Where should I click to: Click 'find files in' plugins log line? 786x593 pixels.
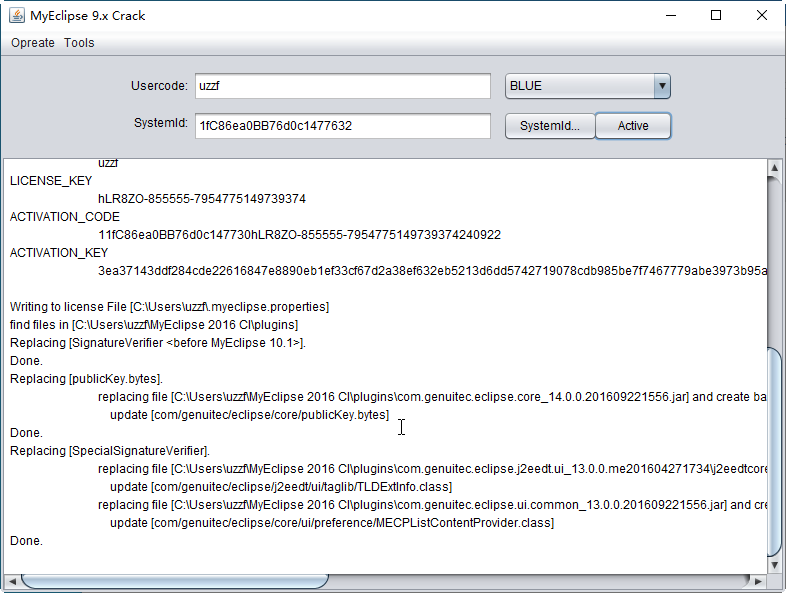pos(154,325)
